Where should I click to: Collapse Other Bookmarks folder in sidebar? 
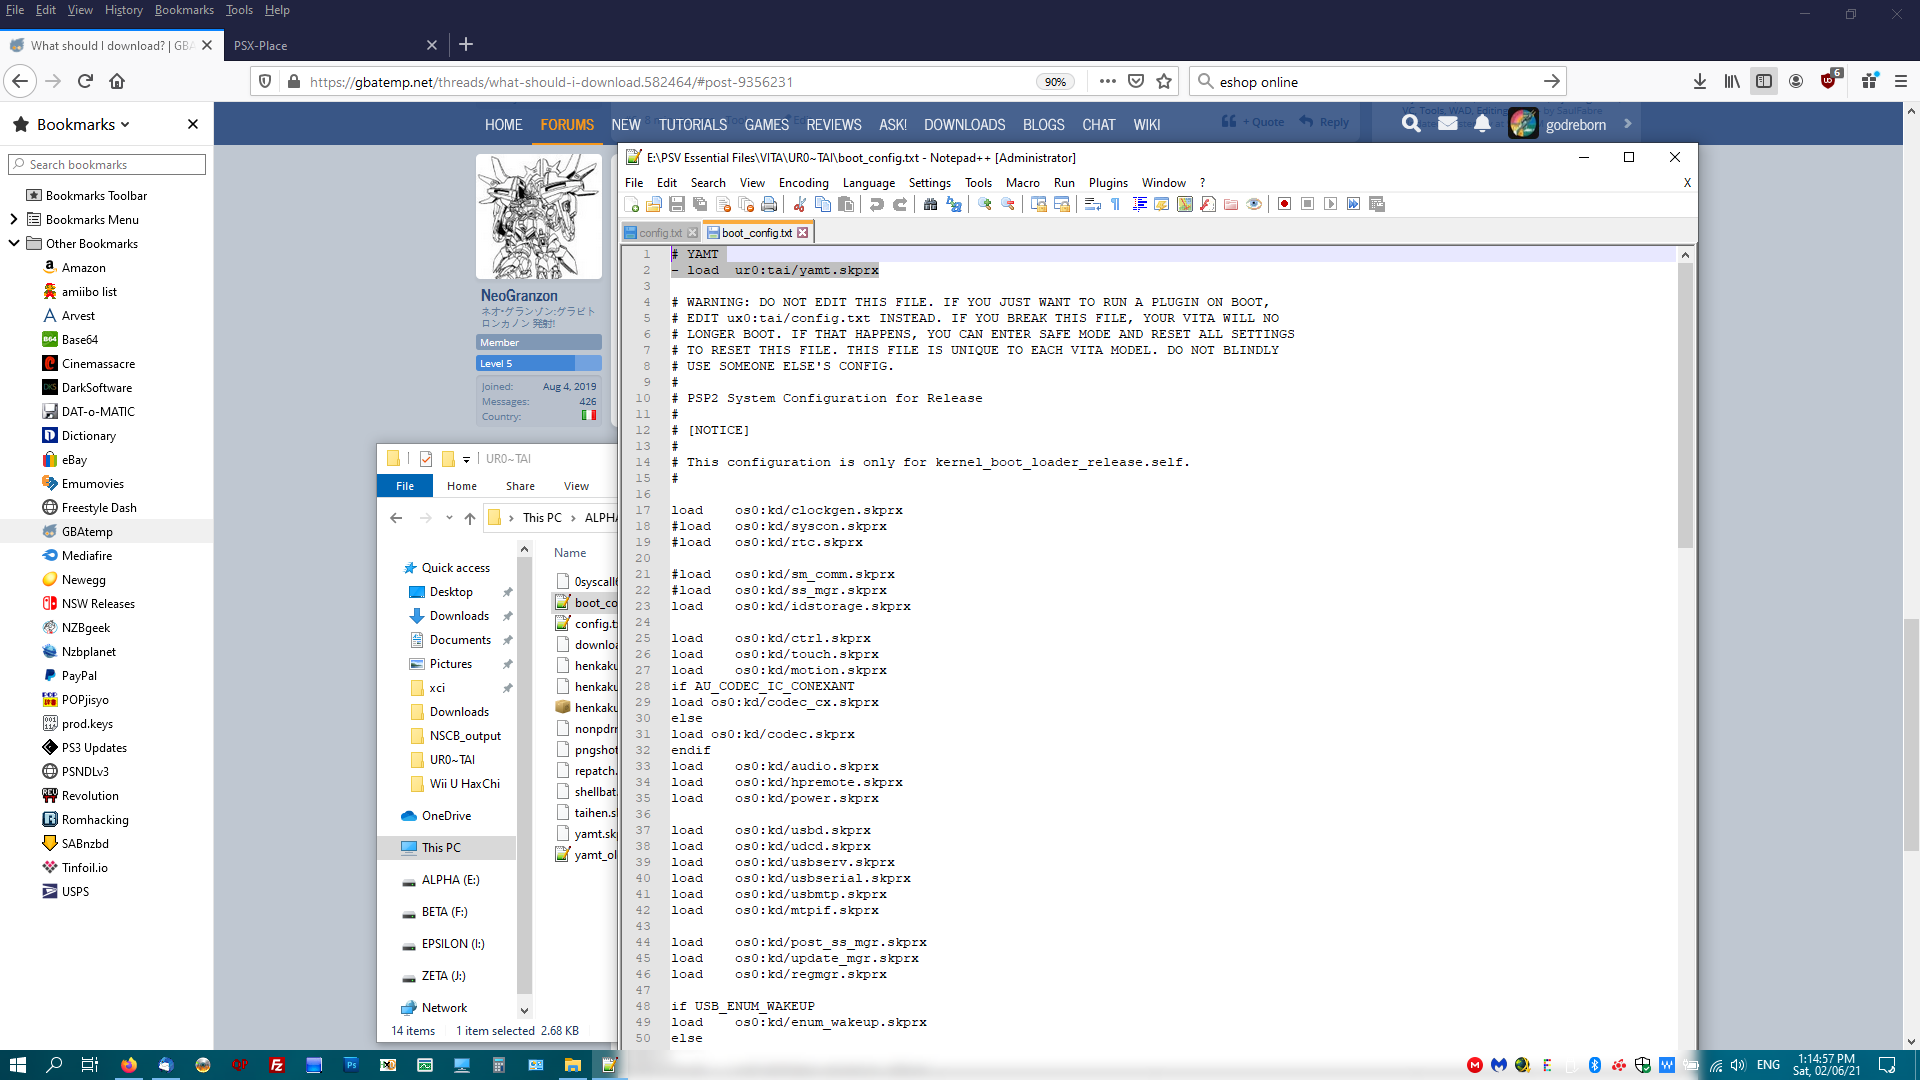13,243
